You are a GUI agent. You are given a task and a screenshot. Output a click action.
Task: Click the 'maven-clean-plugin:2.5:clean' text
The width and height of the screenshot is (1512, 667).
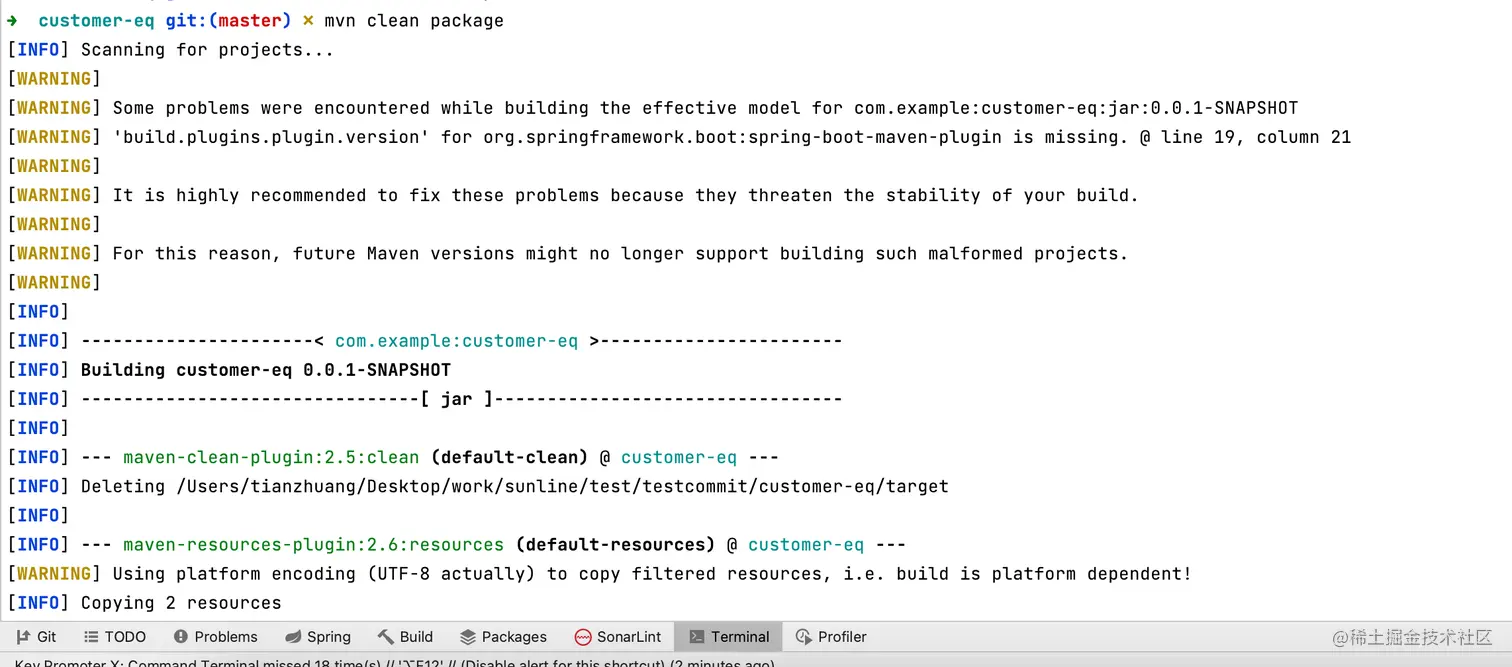[x=271, y=457]
